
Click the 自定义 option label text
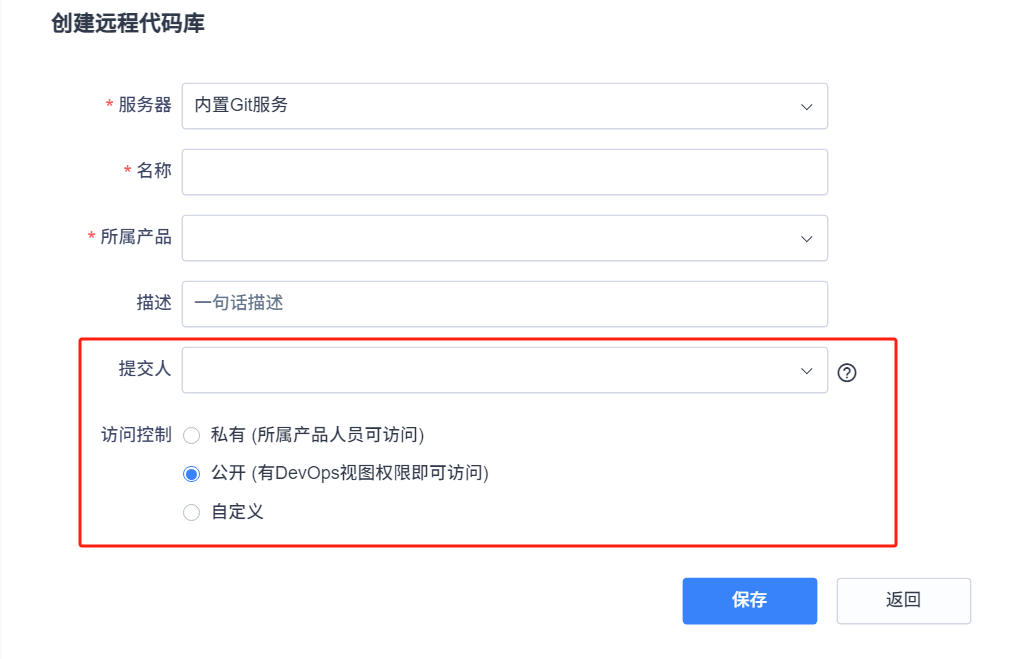(x=237, y=512)
